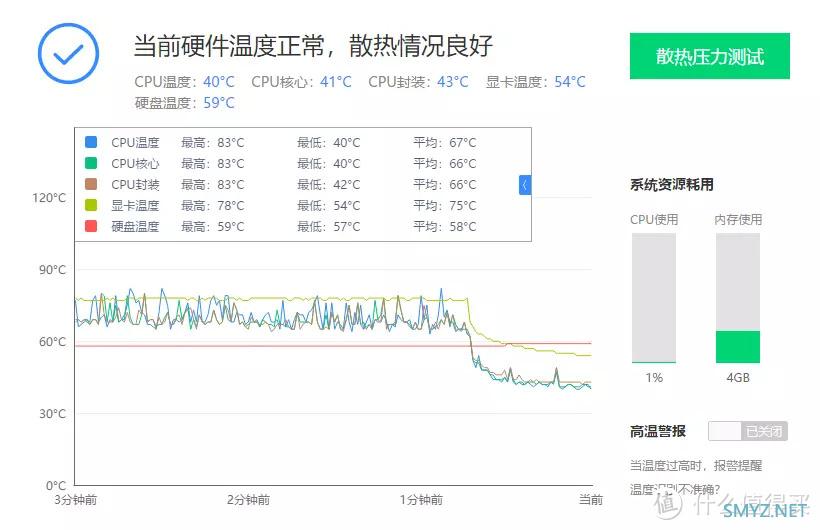Image resolution: width=820 pixels, height=530 pixels.
Task: Click 平均: 58°C in 硬盘温度 row
Action: [445, 227]
